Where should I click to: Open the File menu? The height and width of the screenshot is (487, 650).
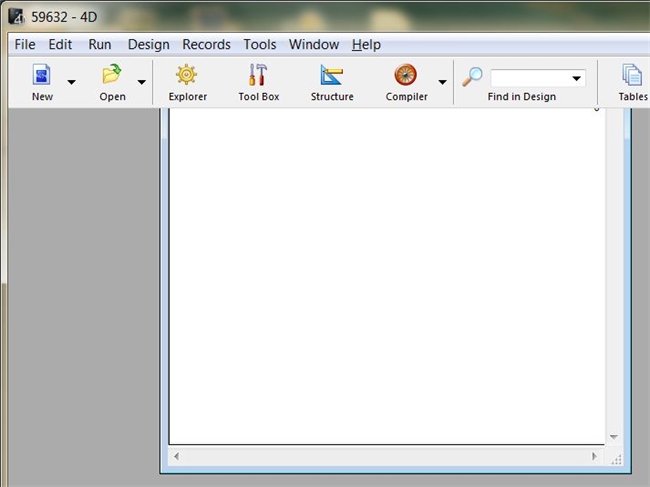pyautogui.click(x=24, y=45)
